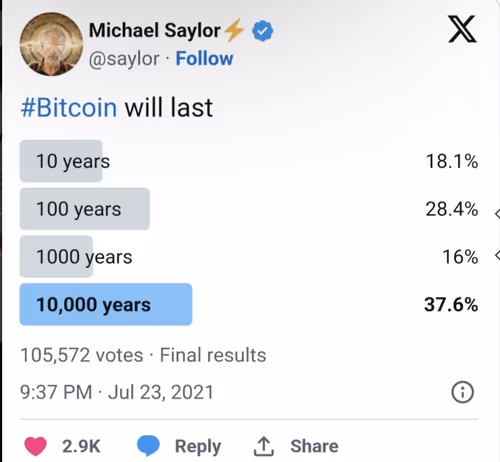
Task: Open the 9:37 PM Jul 23, 2021 timestamp
Action: click(x=117, y=392)
